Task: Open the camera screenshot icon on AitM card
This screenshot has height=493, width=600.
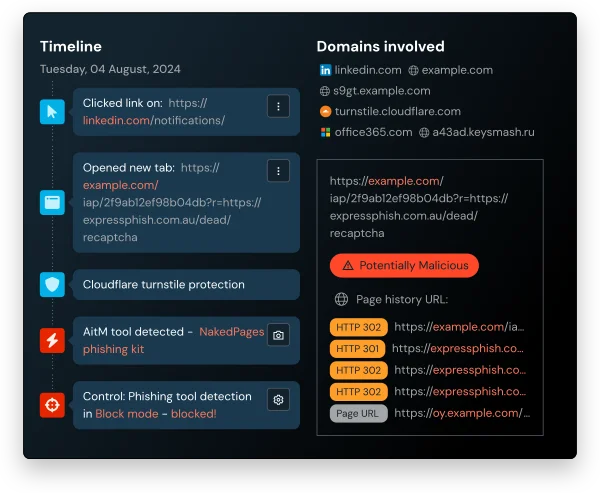Action: [278, 335]
